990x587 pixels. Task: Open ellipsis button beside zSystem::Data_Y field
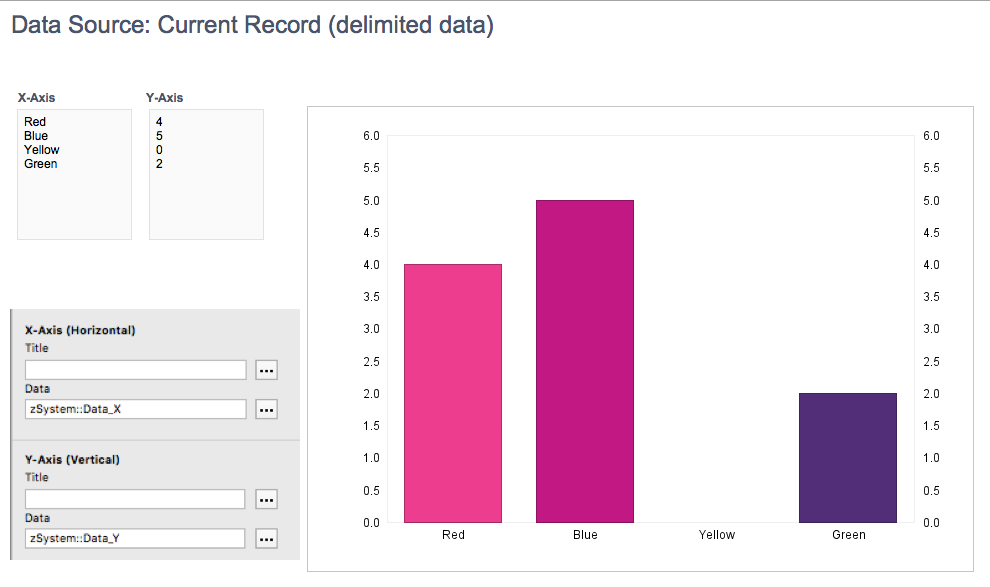coord(266,538)
